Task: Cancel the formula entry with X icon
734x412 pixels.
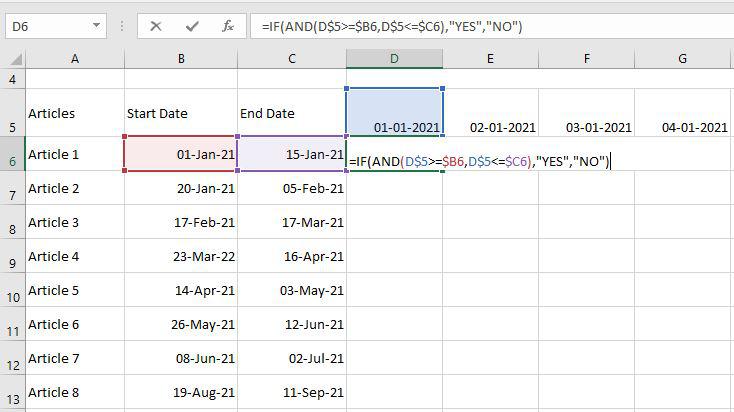Action: point(156,26)
